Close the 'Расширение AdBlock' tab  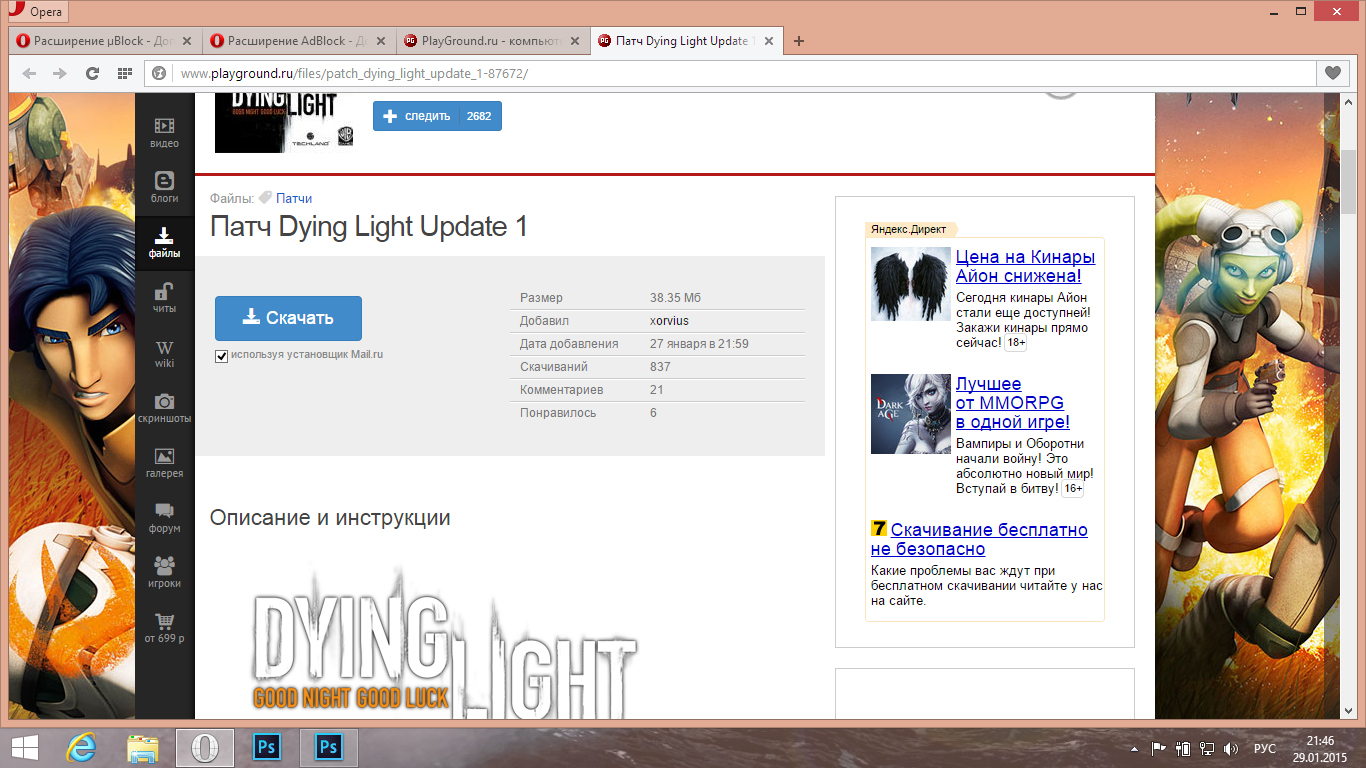[381, 41]
